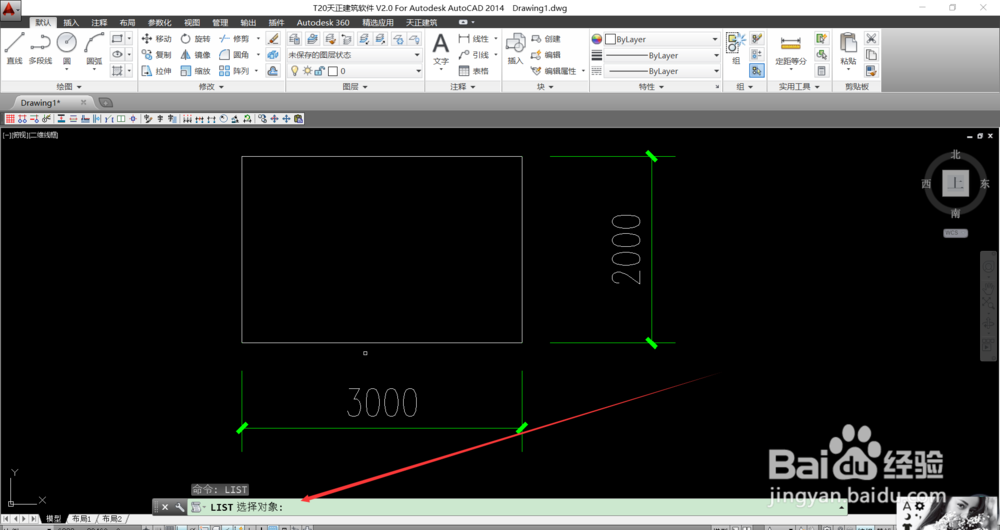The image size is (1000, 530).
Task: Click the 圆角 (Fillet) tool
Action: pos(234,55)
